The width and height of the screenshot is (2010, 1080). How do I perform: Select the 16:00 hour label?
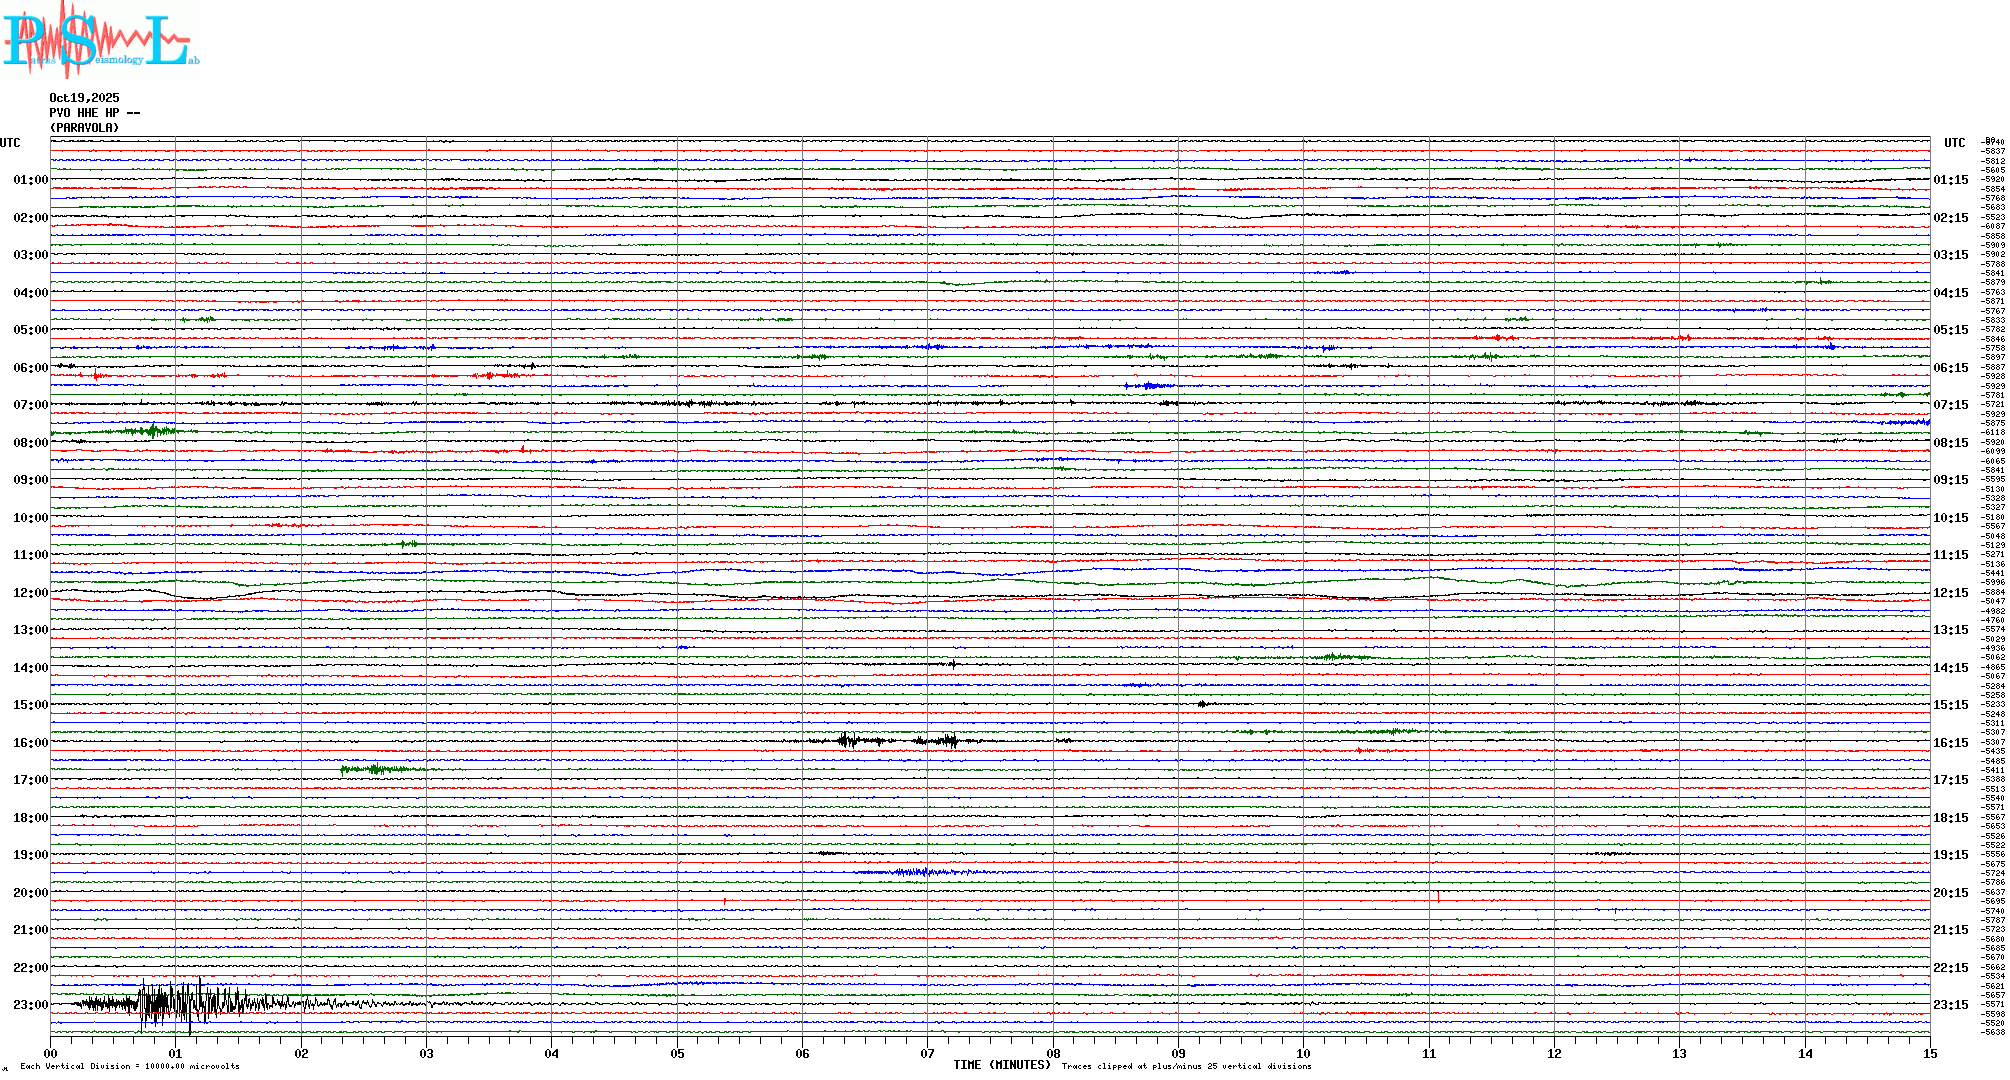tap(30, 743)
